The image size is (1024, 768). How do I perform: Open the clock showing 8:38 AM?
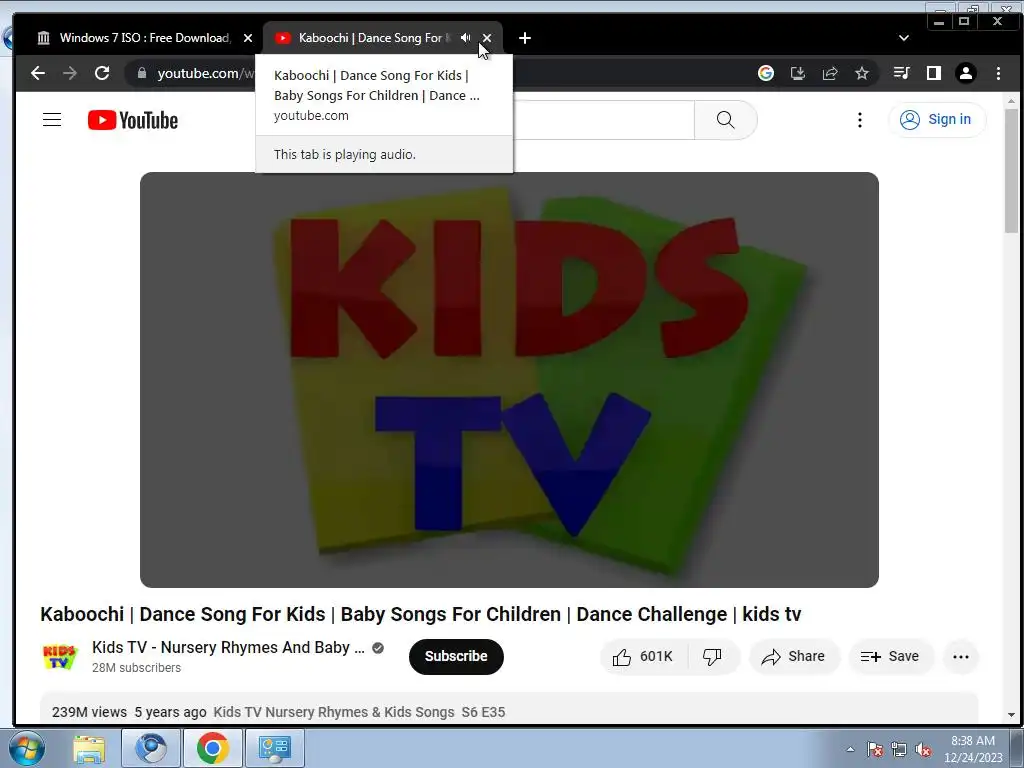(973, 749)
